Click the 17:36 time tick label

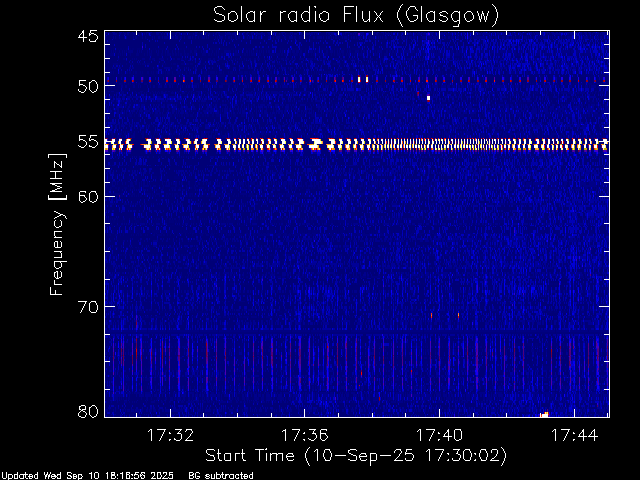[305, 435]
